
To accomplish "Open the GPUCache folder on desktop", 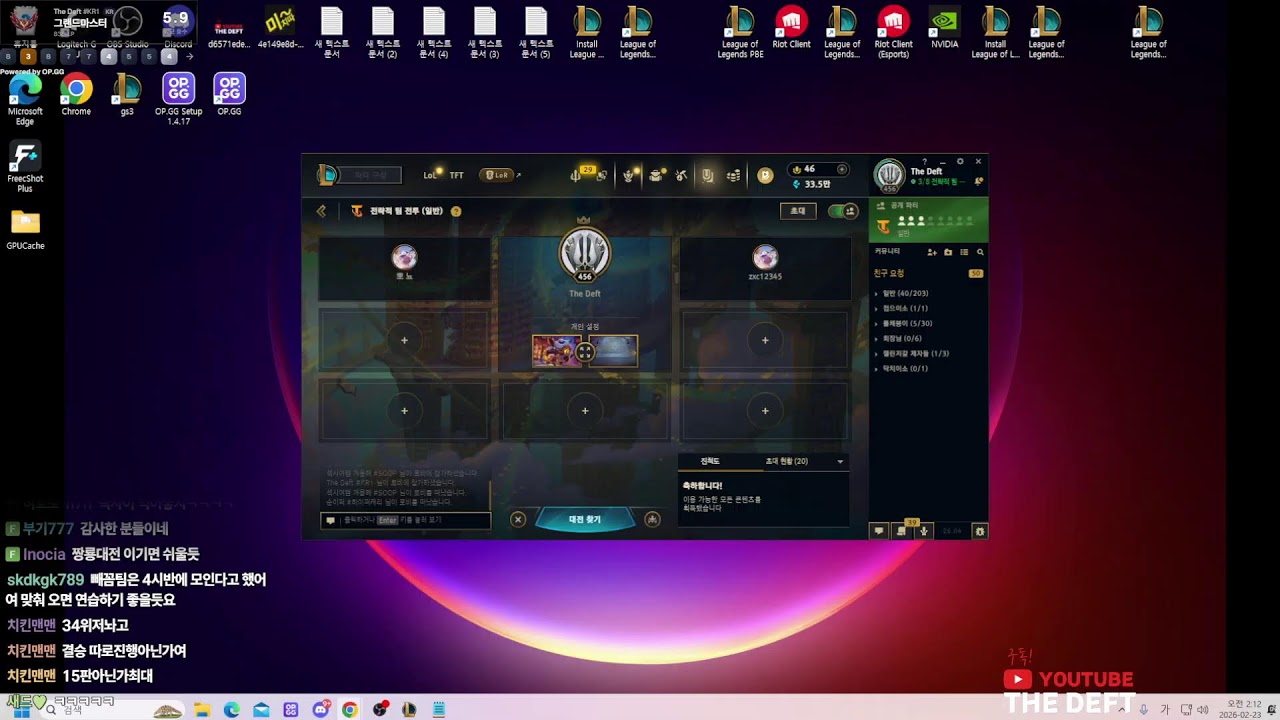I will click(x=25, y=229).
